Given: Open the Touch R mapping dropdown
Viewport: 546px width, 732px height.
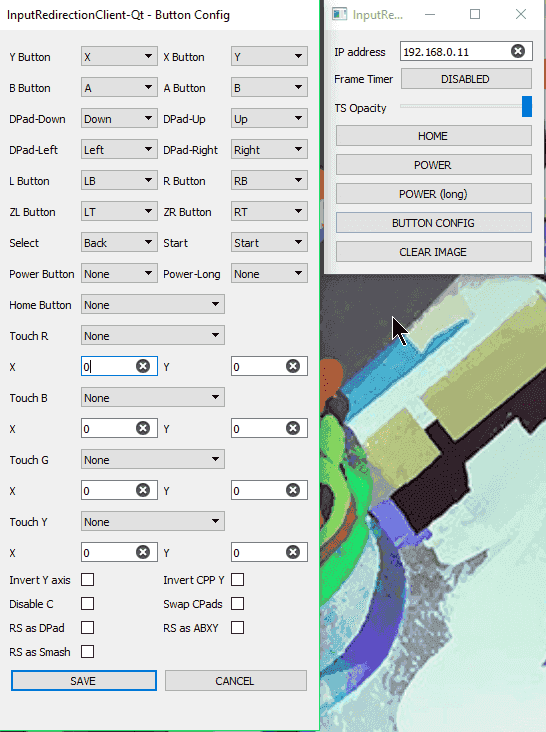Looking at the screenshot, I should pyautogui.click(x=153, y=336).
